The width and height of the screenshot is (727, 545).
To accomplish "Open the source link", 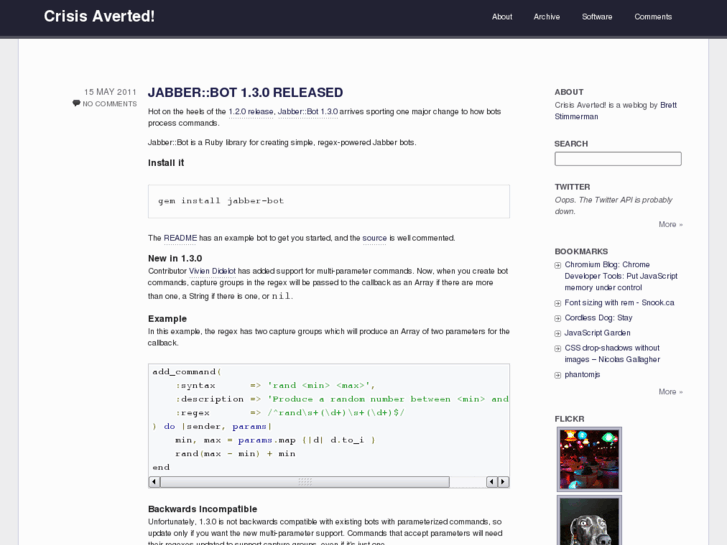I will tap(374, 238).
